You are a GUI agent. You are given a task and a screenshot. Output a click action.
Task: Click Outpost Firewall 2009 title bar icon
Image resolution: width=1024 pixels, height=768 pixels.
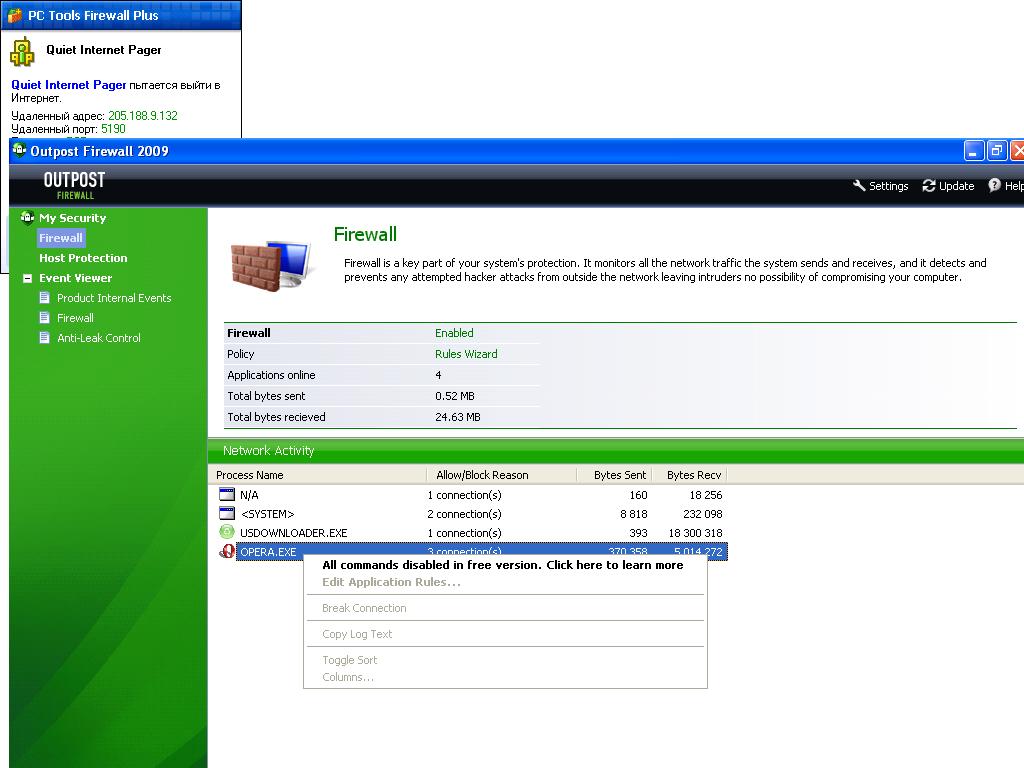(20, 150)
